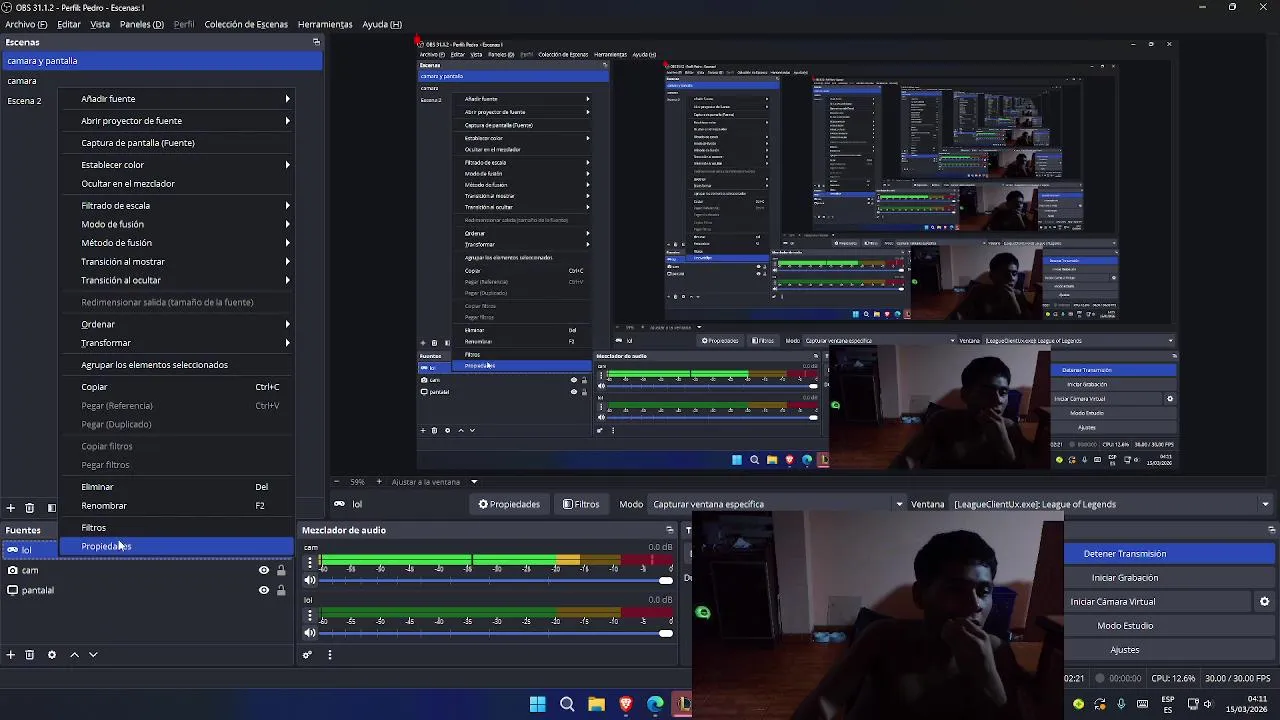Hide the pantalal source with its eye icon
1280x720 pixels.
click(x=264, y=590)
